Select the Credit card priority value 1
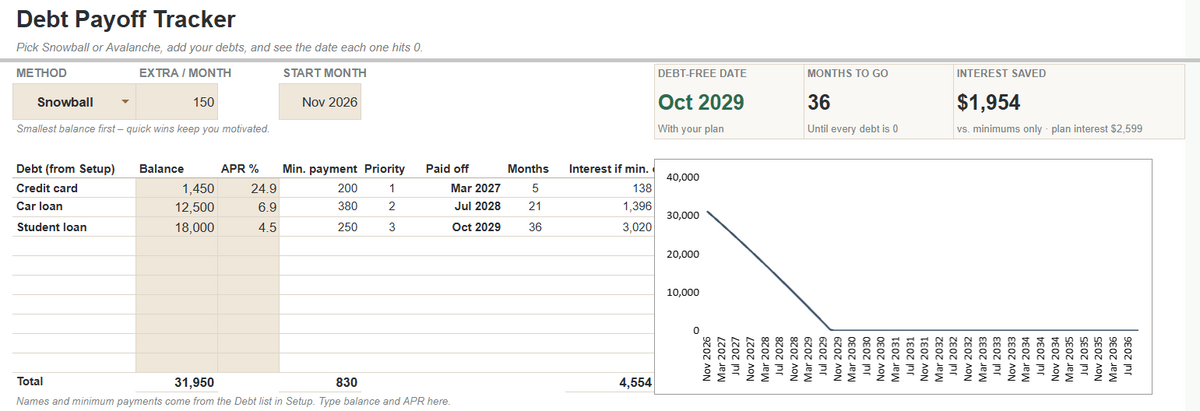1200x411 pixels. tap(392, 188)
